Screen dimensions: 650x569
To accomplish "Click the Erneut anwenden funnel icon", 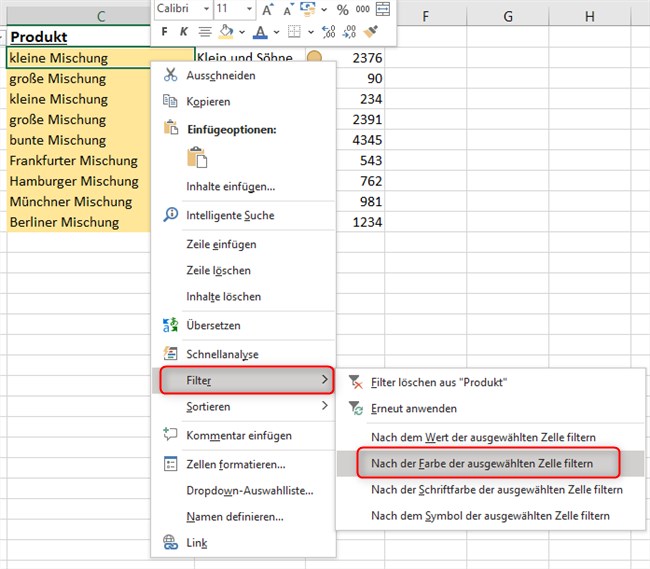I will pyautogui.click(x=356, y=408).
